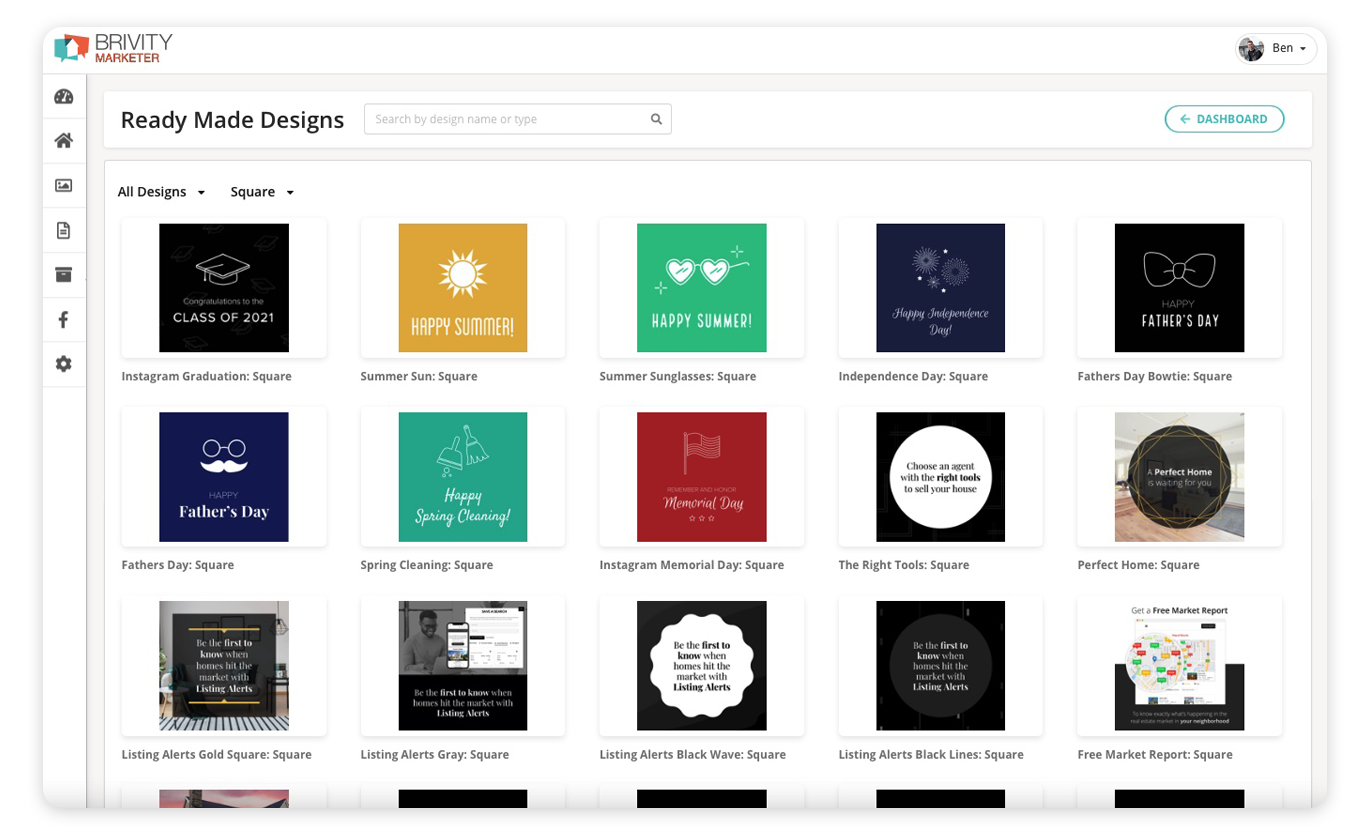Click 'Listing Alerts Black Wave: Square' label
Viewport: 1370px width, 834px height.
[x=693, y=755]
